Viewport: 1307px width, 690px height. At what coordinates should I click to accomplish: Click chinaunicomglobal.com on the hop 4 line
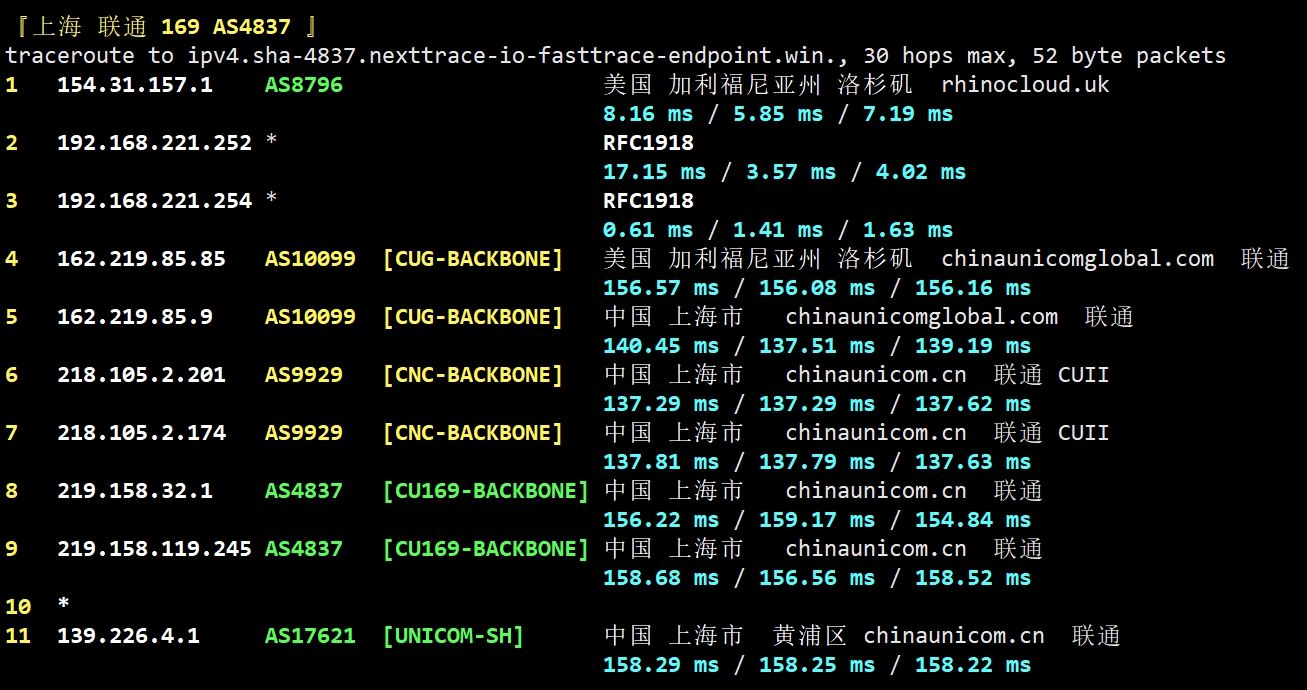point(1077,259)
